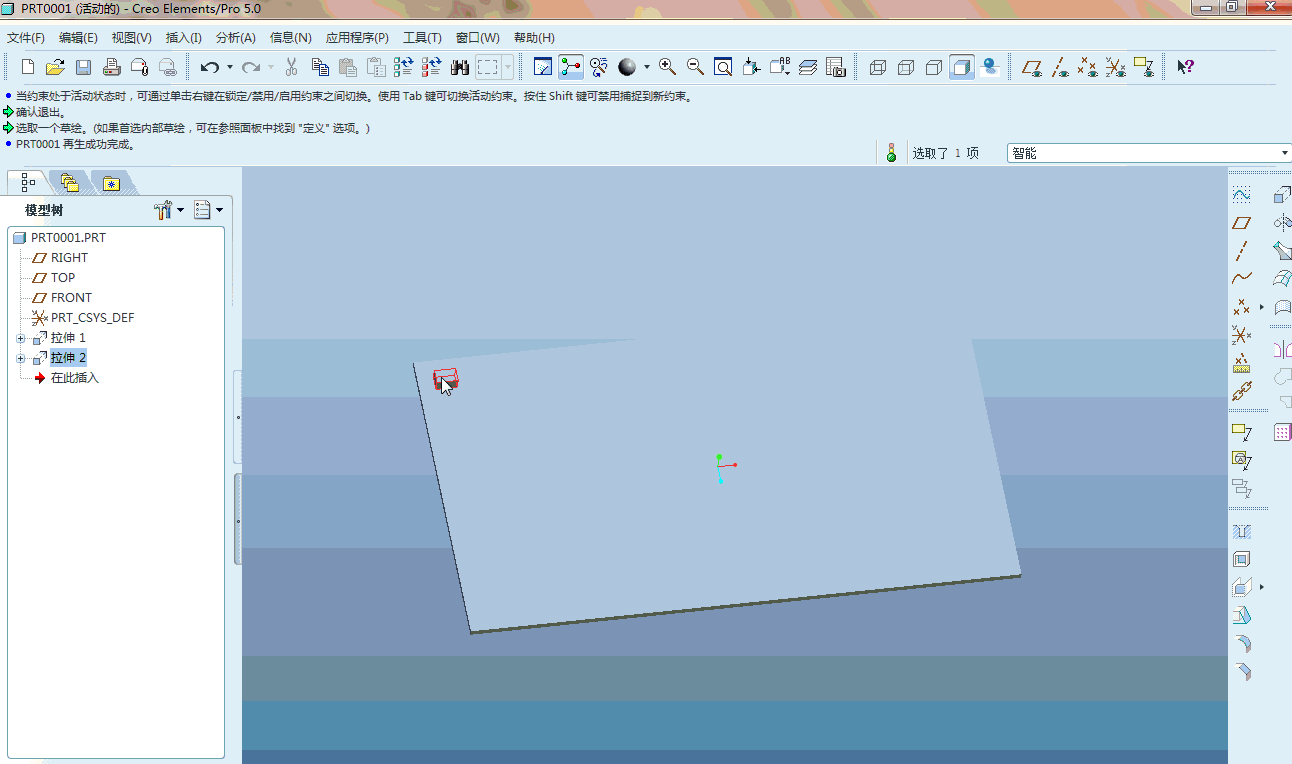Image resolution: width=1292 pixels, height=764 pixels.
Task: Refit the model to the window
Action: [x=723, y=67]
